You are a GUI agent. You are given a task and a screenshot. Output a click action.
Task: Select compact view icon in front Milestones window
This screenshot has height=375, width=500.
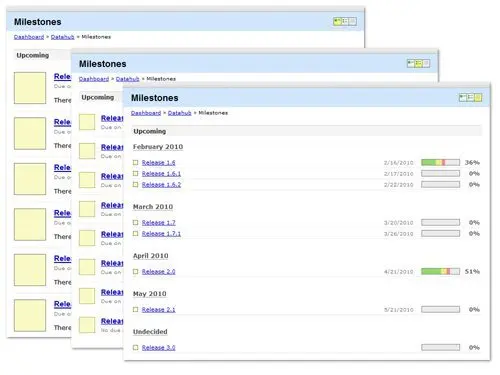[478, 97]
